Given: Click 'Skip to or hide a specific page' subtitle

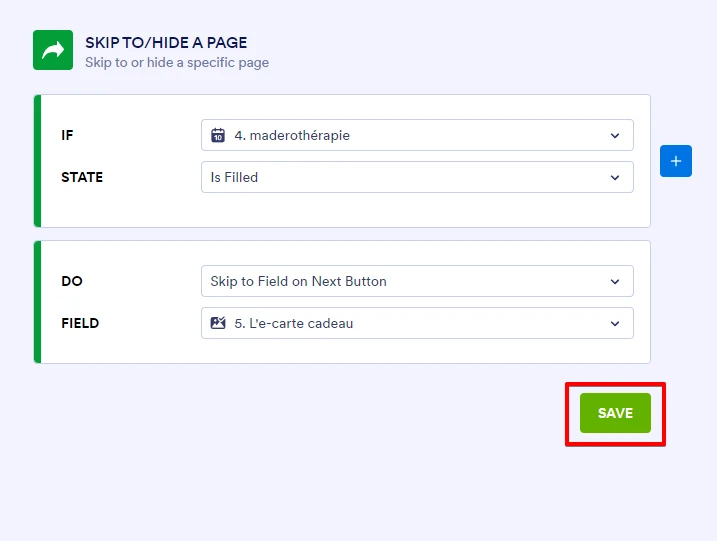Looking at the screenshot, I should (177, 62).
